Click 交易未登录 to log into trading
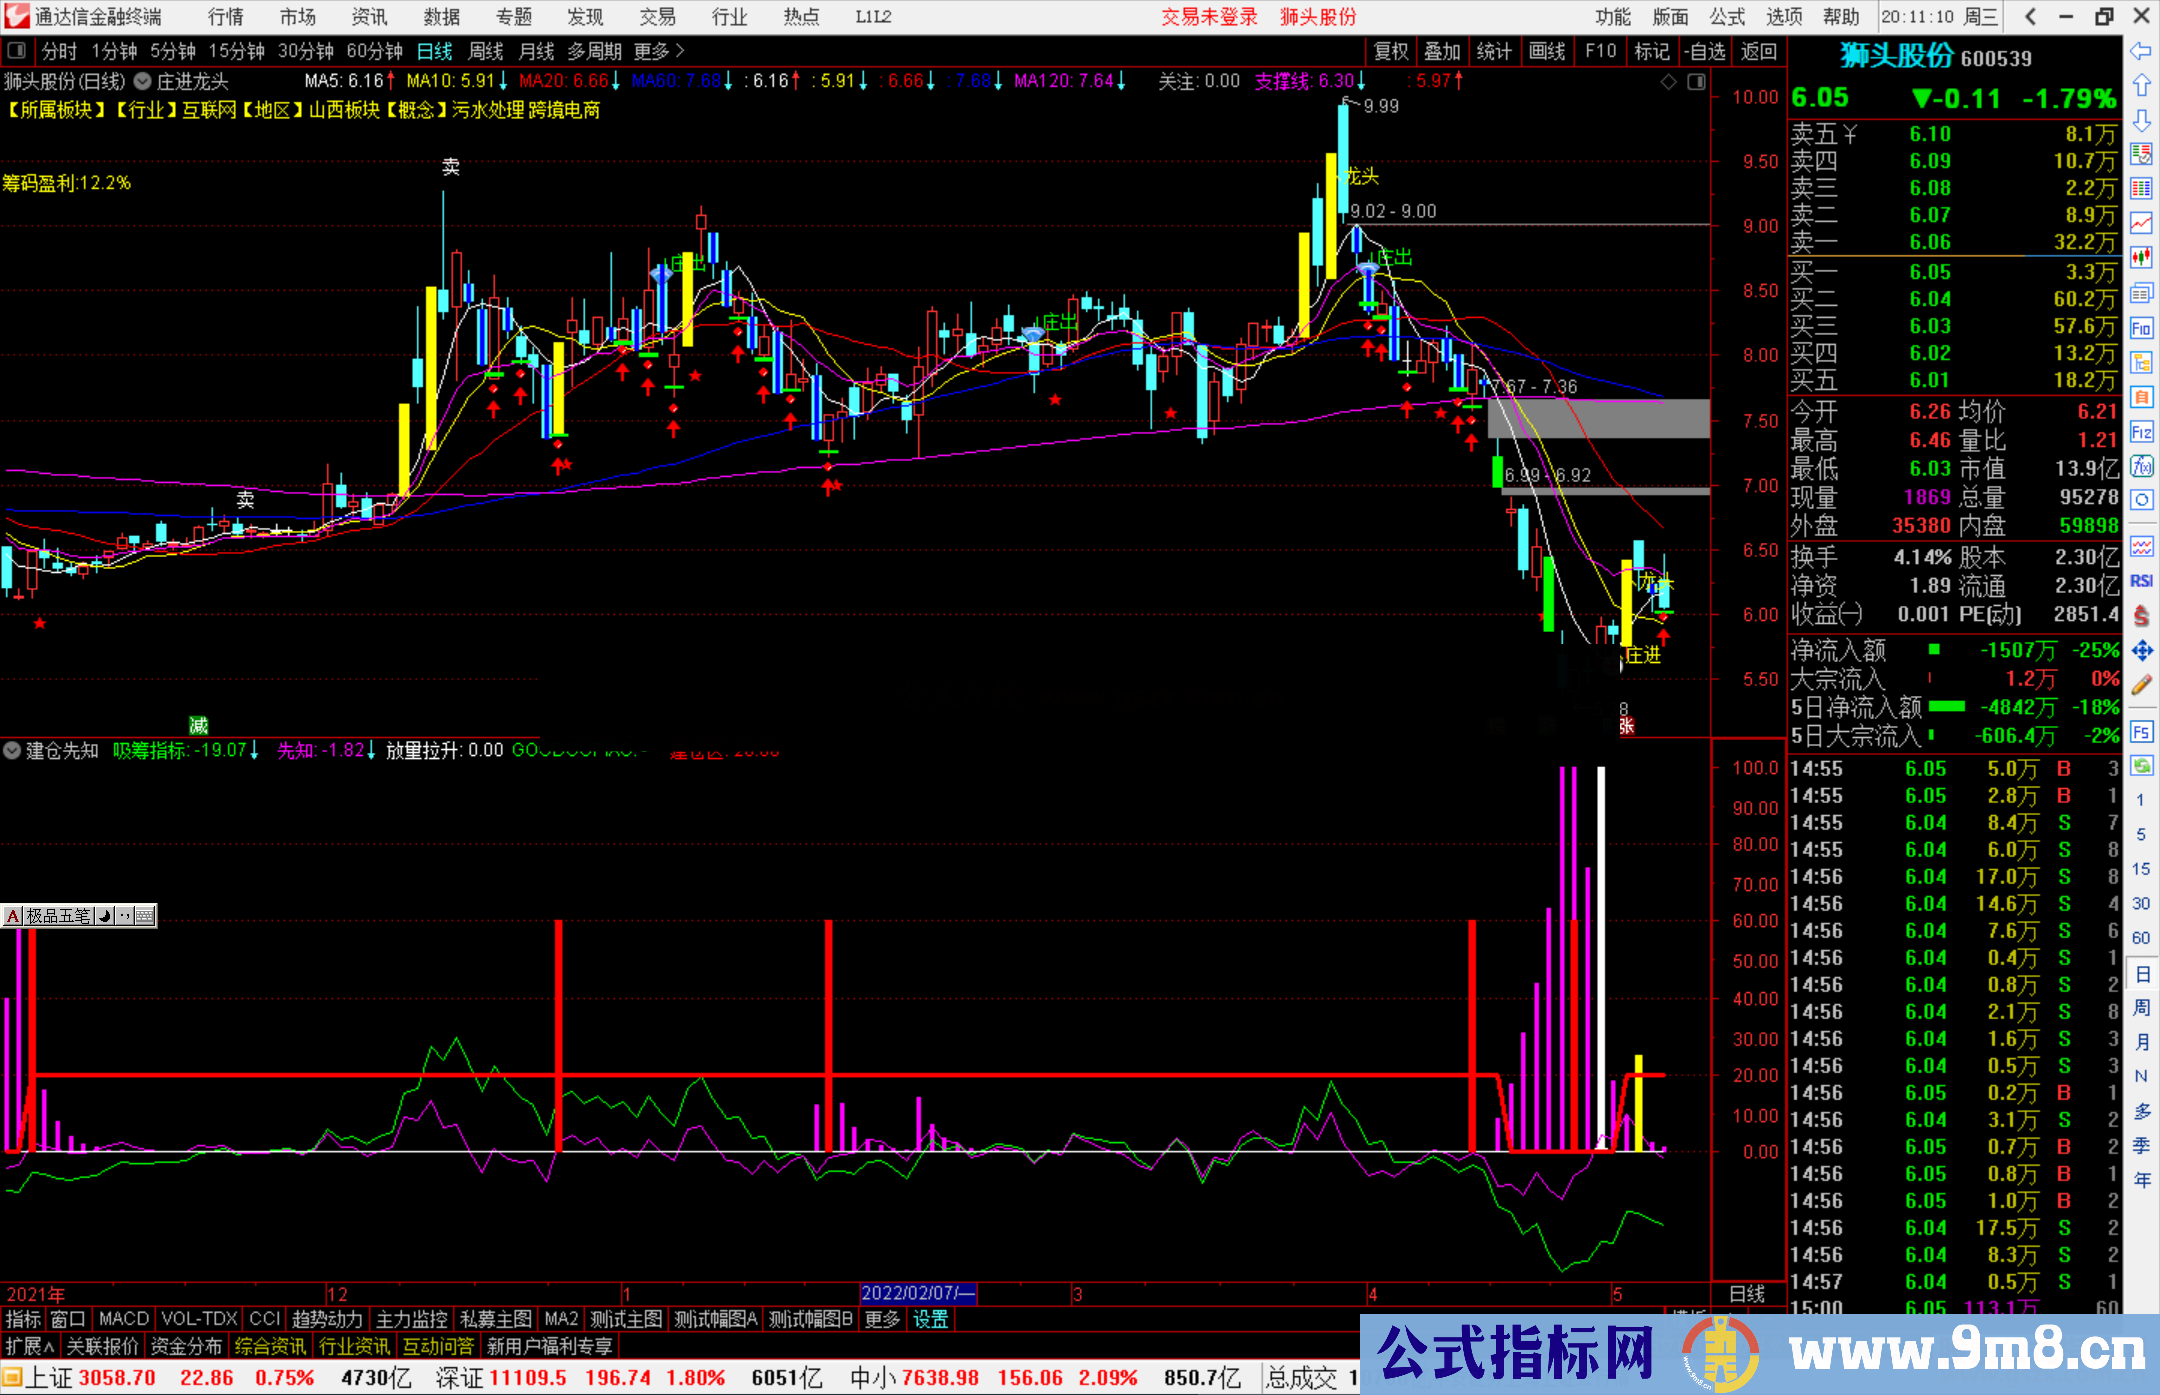 click(1208, 17)
